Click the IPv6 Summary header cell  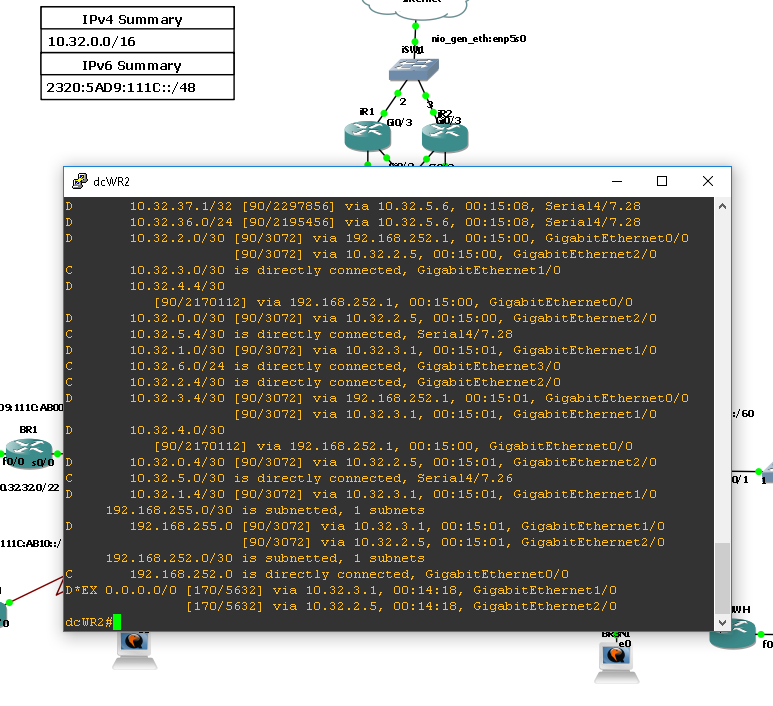(138, 65)
